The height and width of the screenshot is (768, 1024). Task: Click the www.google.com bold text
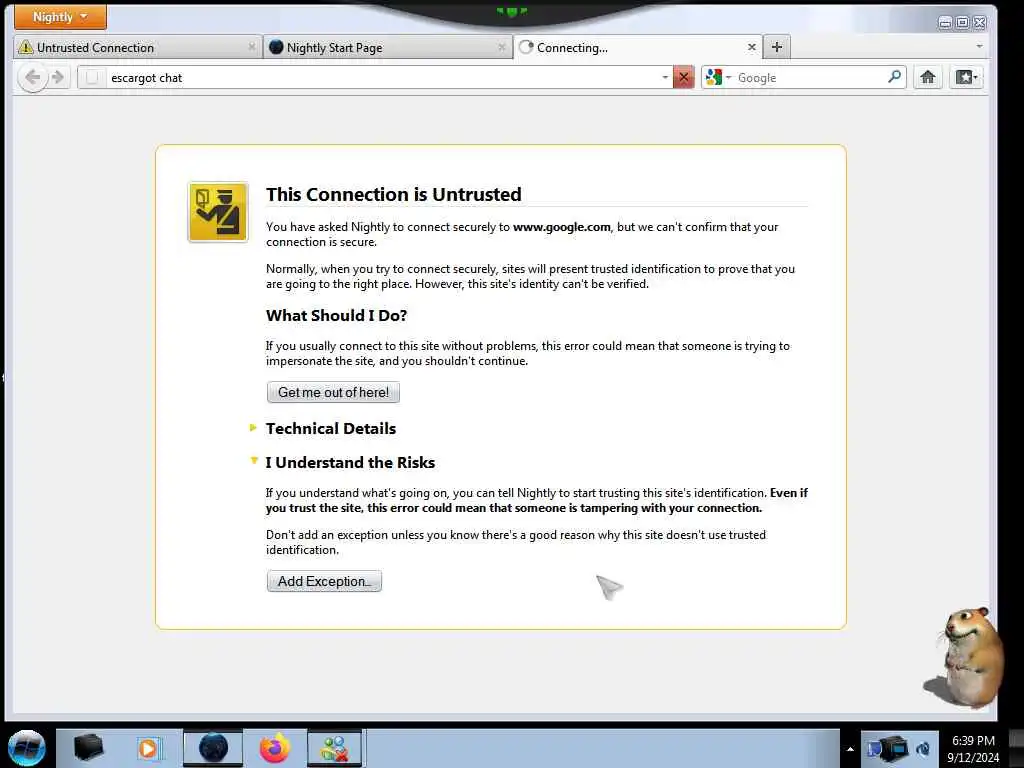[562, 227]
